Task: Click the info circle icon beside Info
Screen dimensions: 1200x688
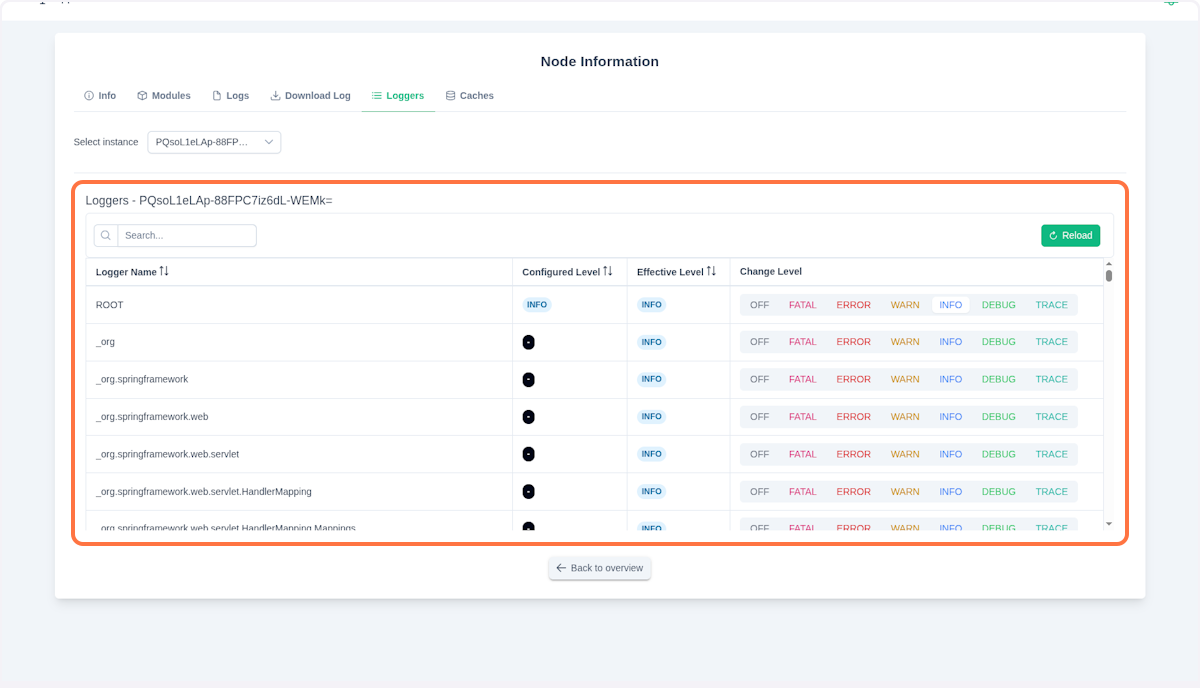Action: click(87, 95)
